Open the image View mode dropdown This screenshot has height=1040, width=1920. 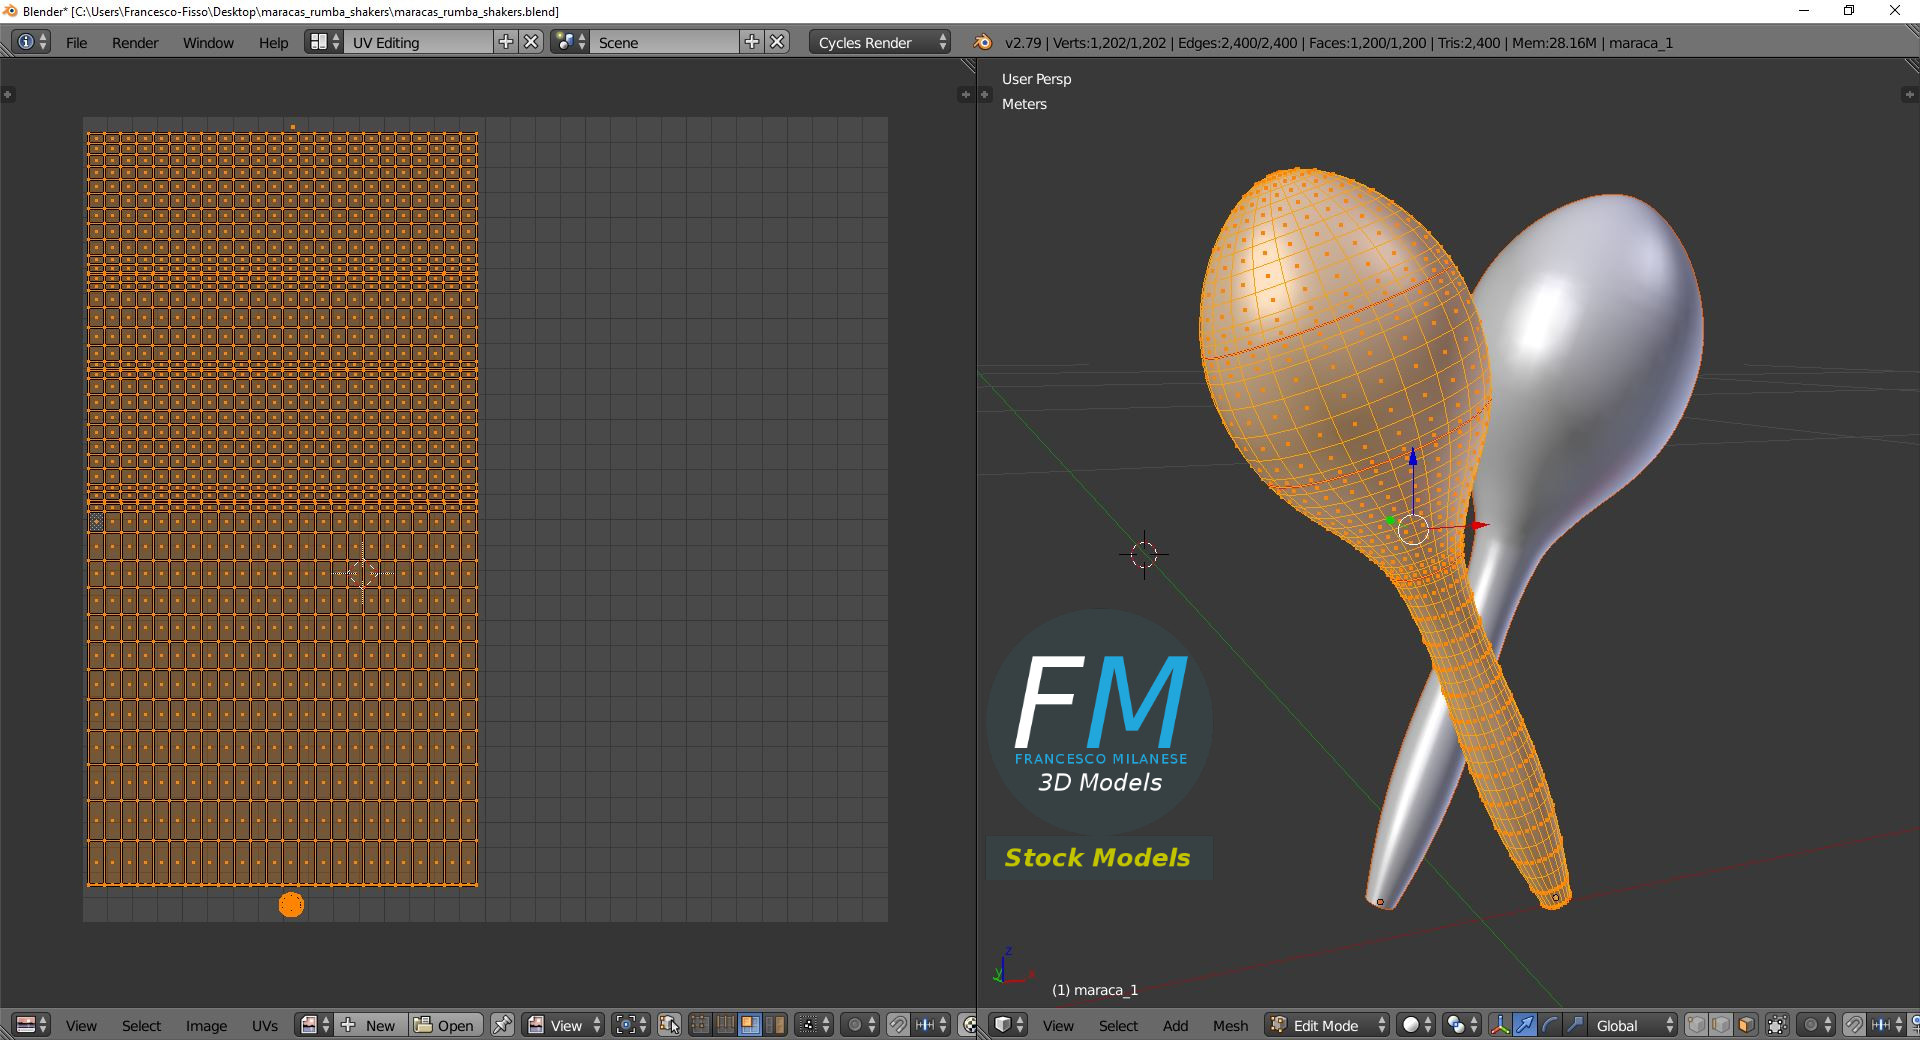click(x=564, y=1025)
